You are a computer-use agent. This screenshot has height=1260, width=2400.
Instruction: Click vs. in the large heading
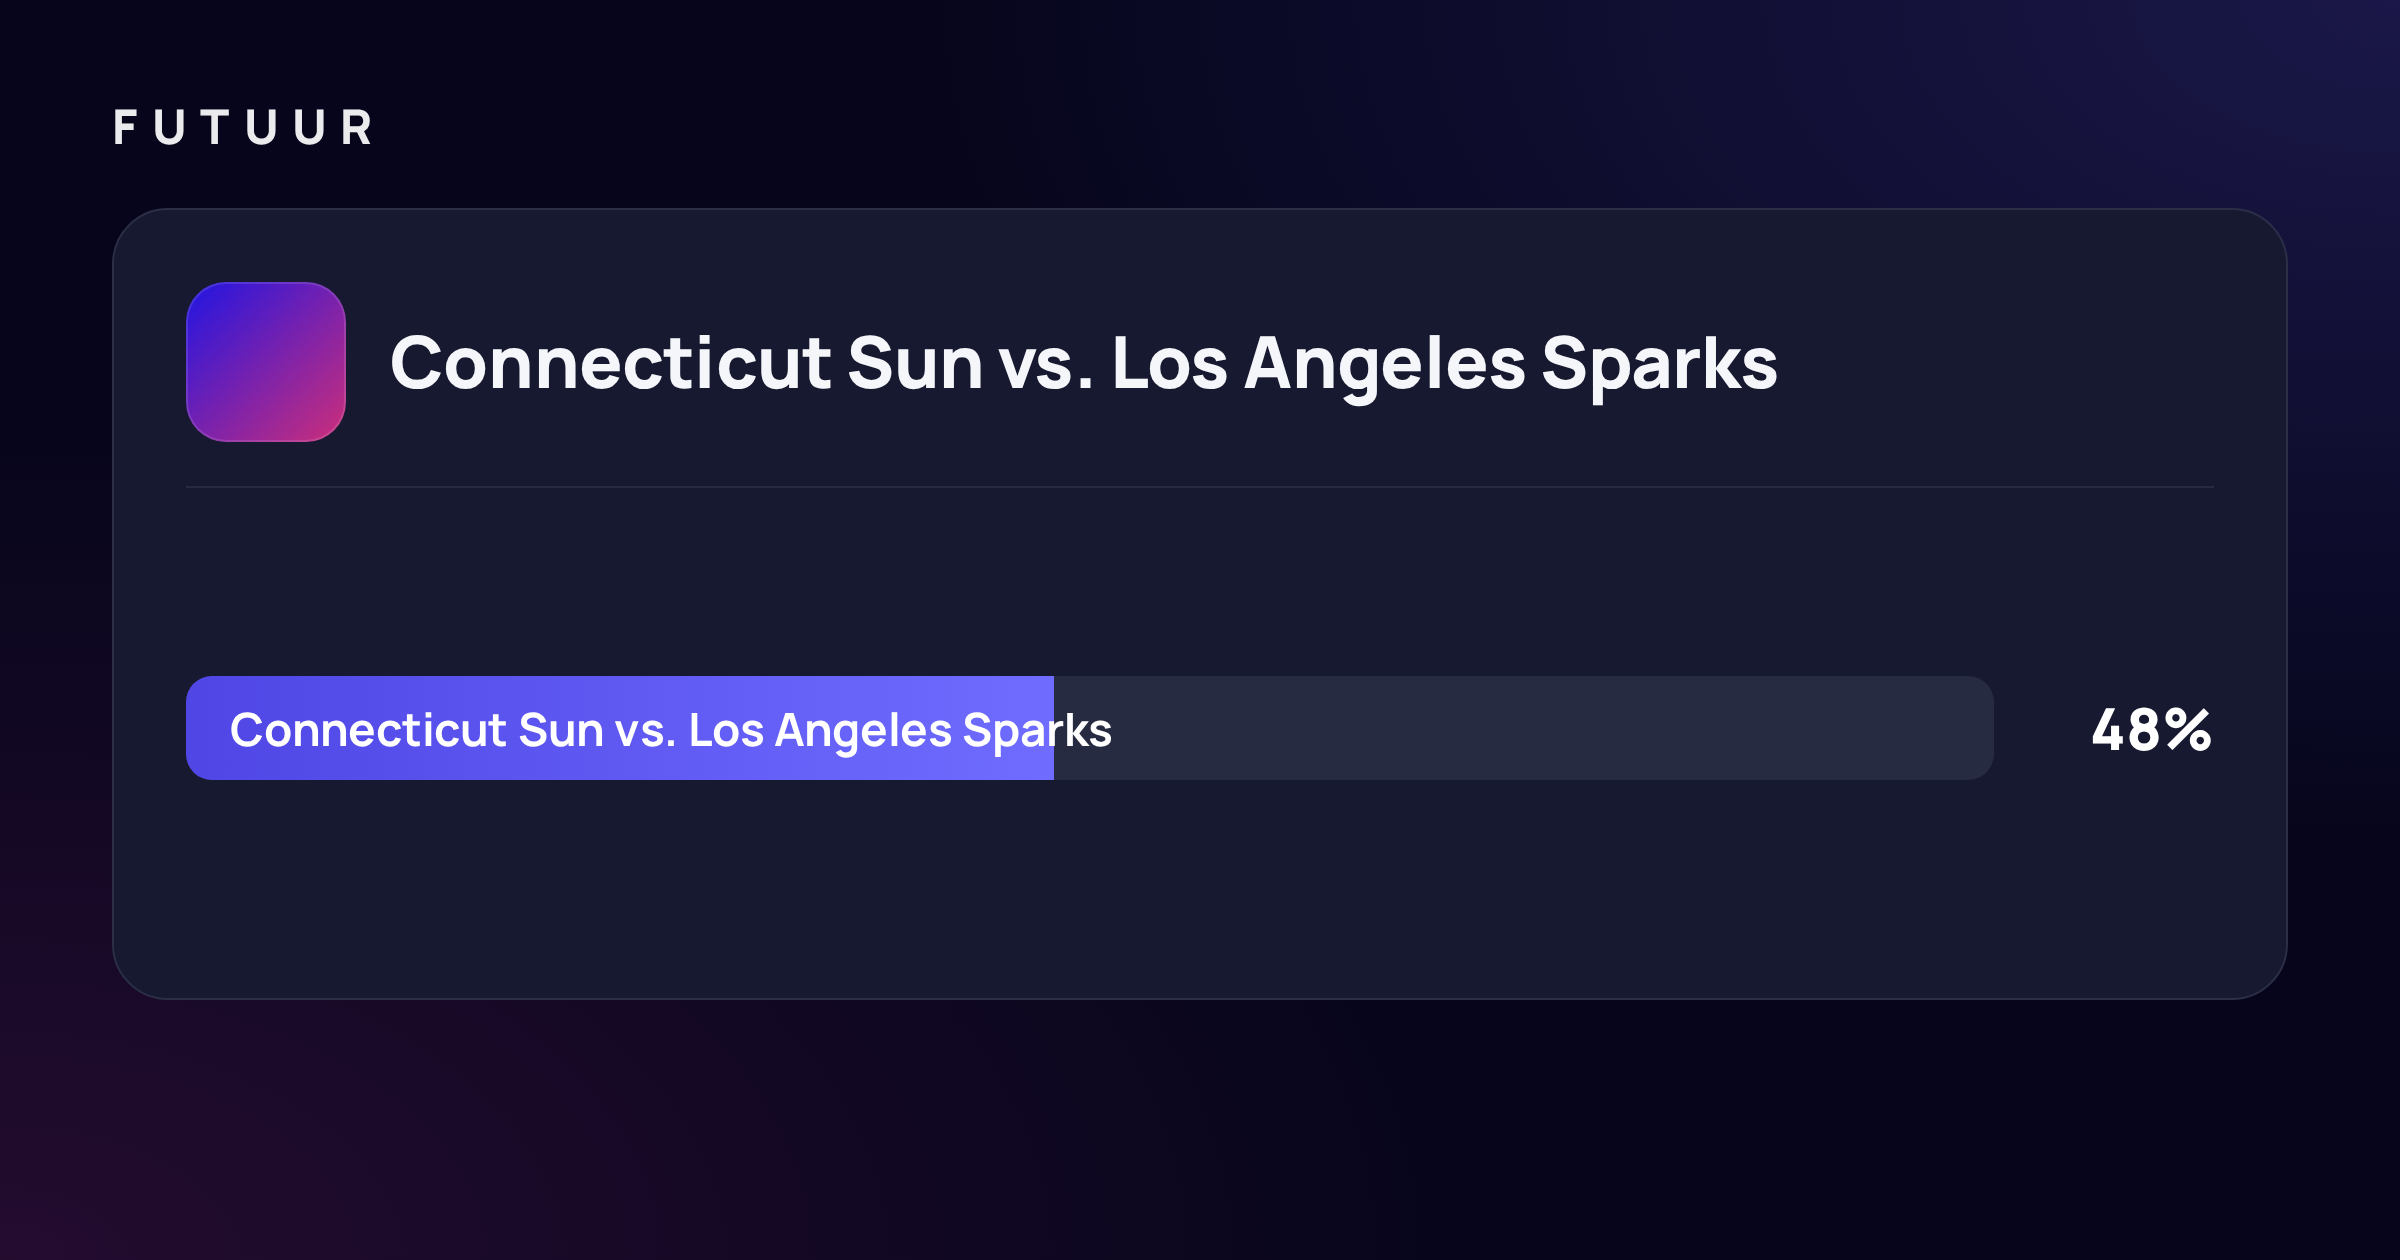[1047, 368]
